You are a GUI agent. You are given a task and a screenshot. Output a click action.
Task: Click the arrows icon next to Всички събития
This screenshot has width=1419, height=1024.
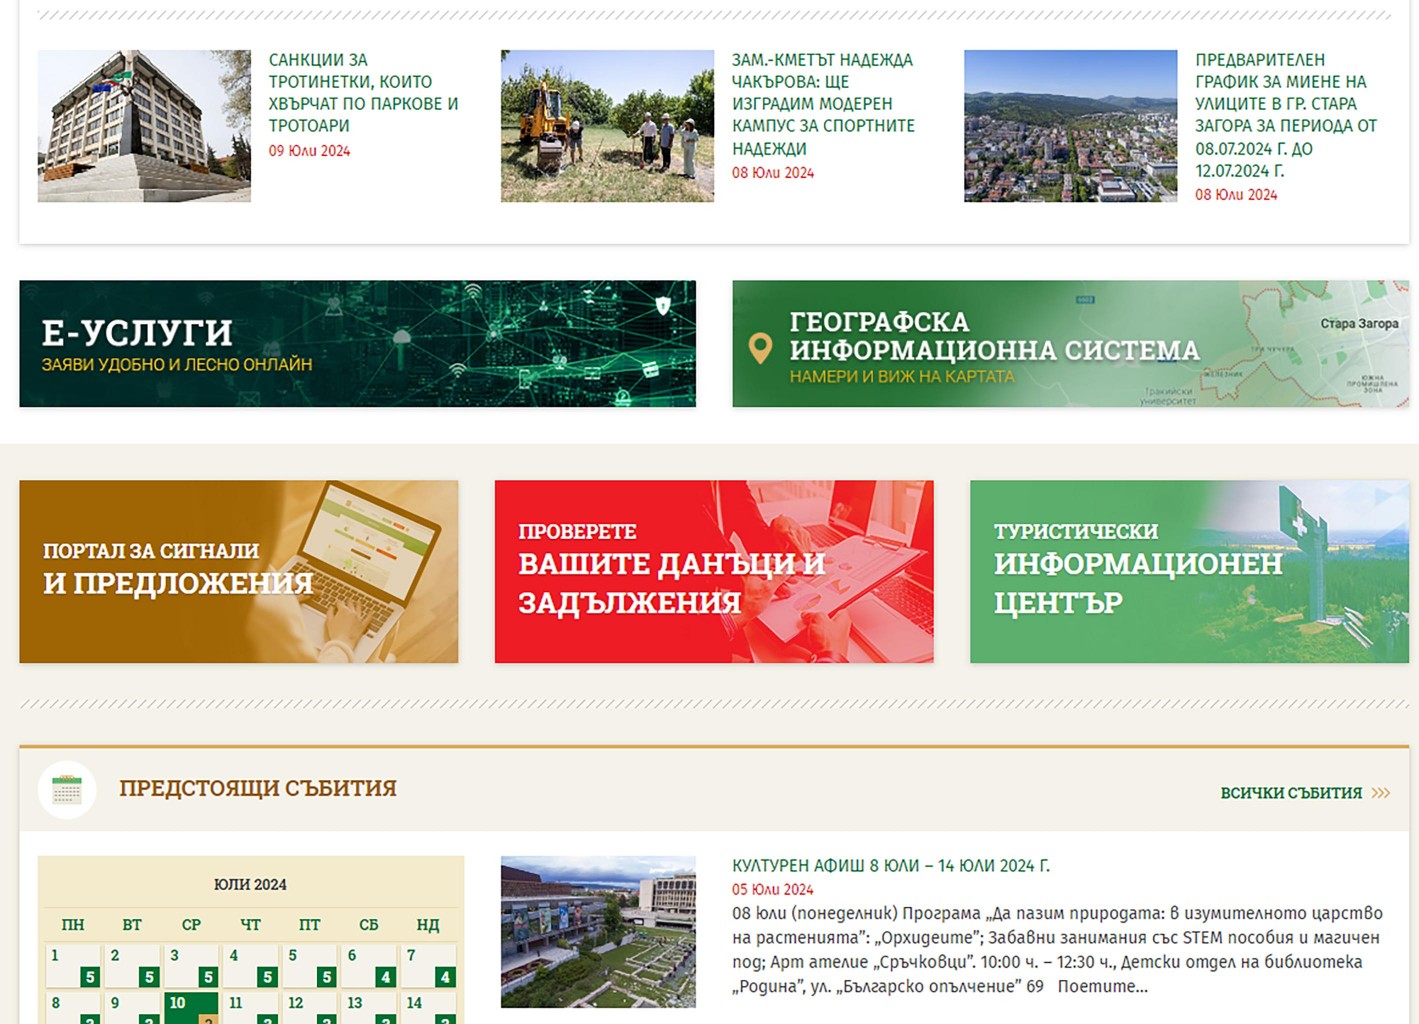[1381, 793]
